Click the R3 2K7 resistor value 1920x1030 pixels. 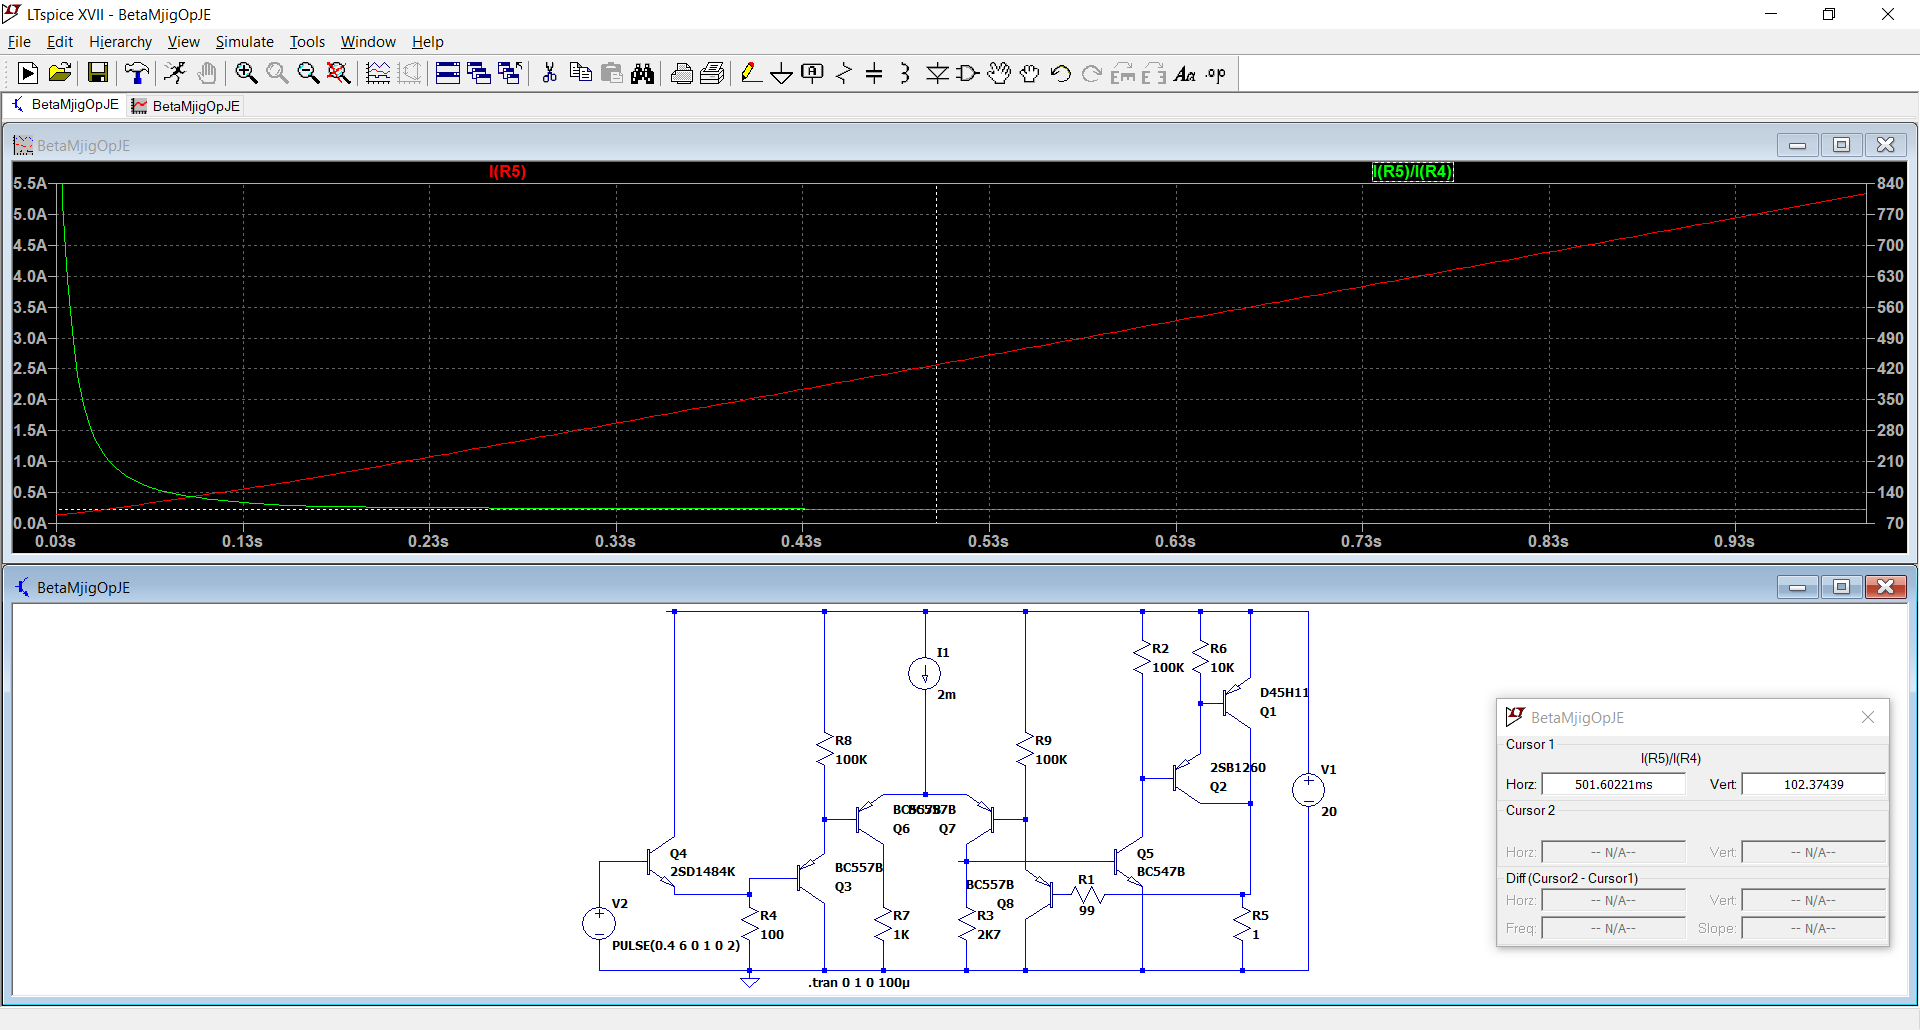coord(988,935)
